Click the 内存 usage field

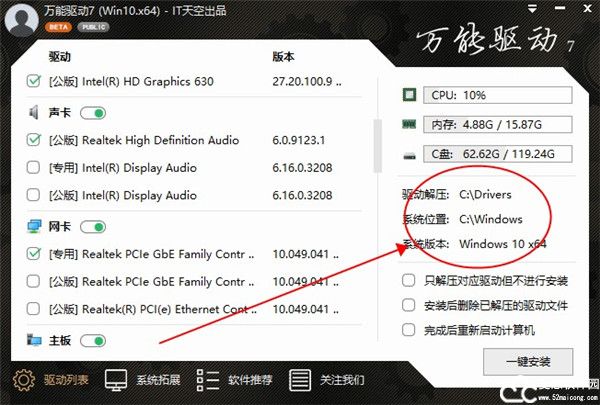tap(497, 124)
